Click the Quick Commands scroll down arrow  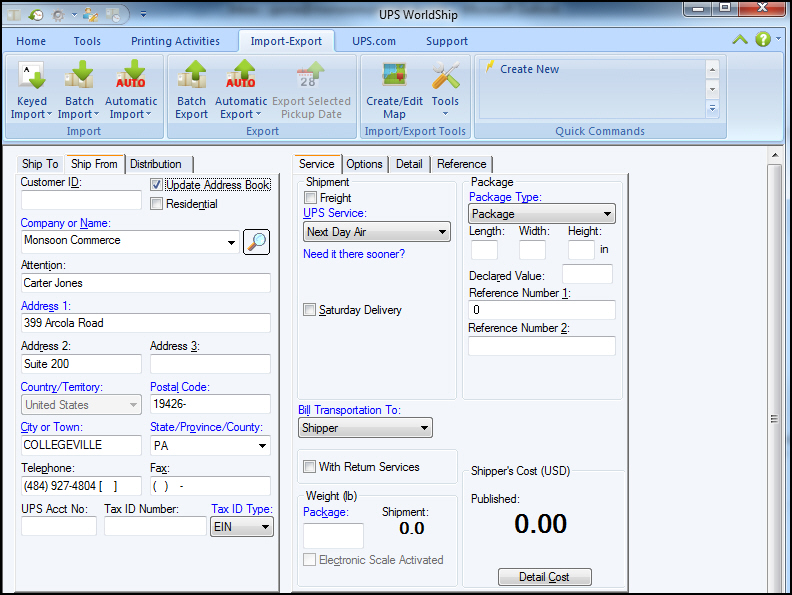pos(712,89)
